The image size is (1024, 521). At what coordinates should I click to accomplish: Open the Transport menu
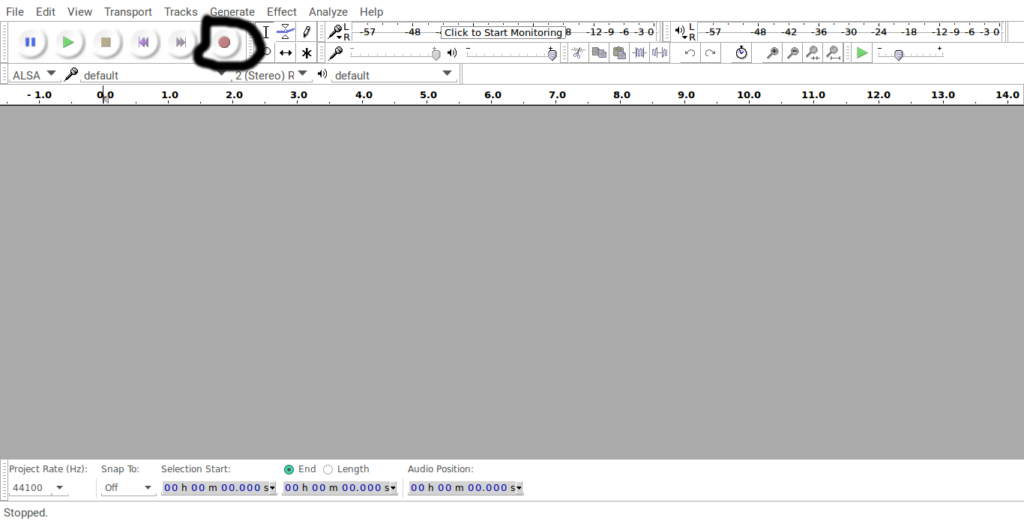[x=128, y=12]
